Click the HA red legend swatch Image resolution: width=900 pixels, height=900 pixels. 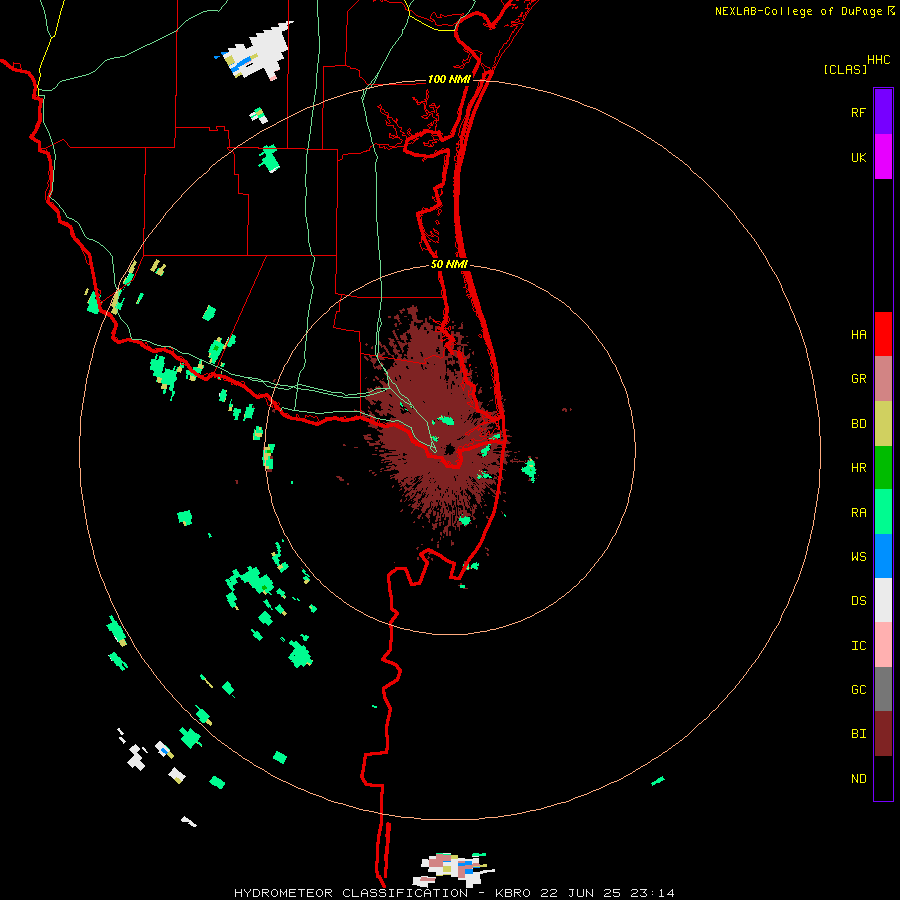tap(883, 334)
